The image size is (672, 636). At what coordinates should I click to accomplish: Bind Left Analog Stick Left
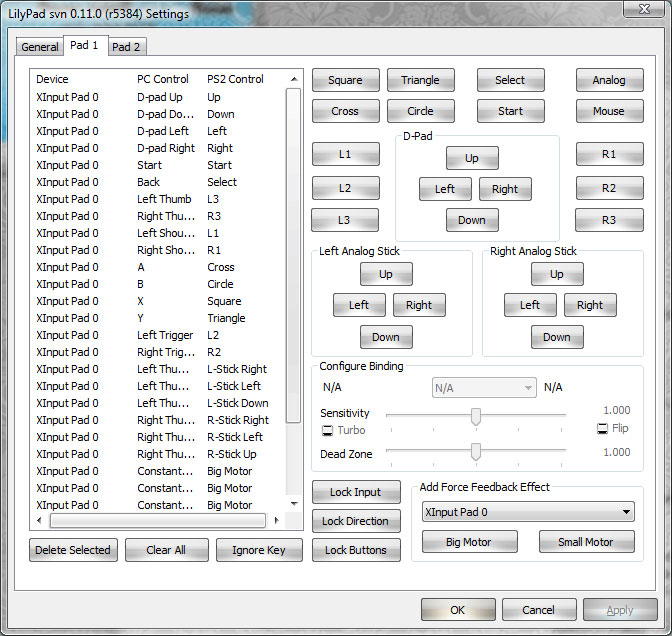[x=359, y=305]
